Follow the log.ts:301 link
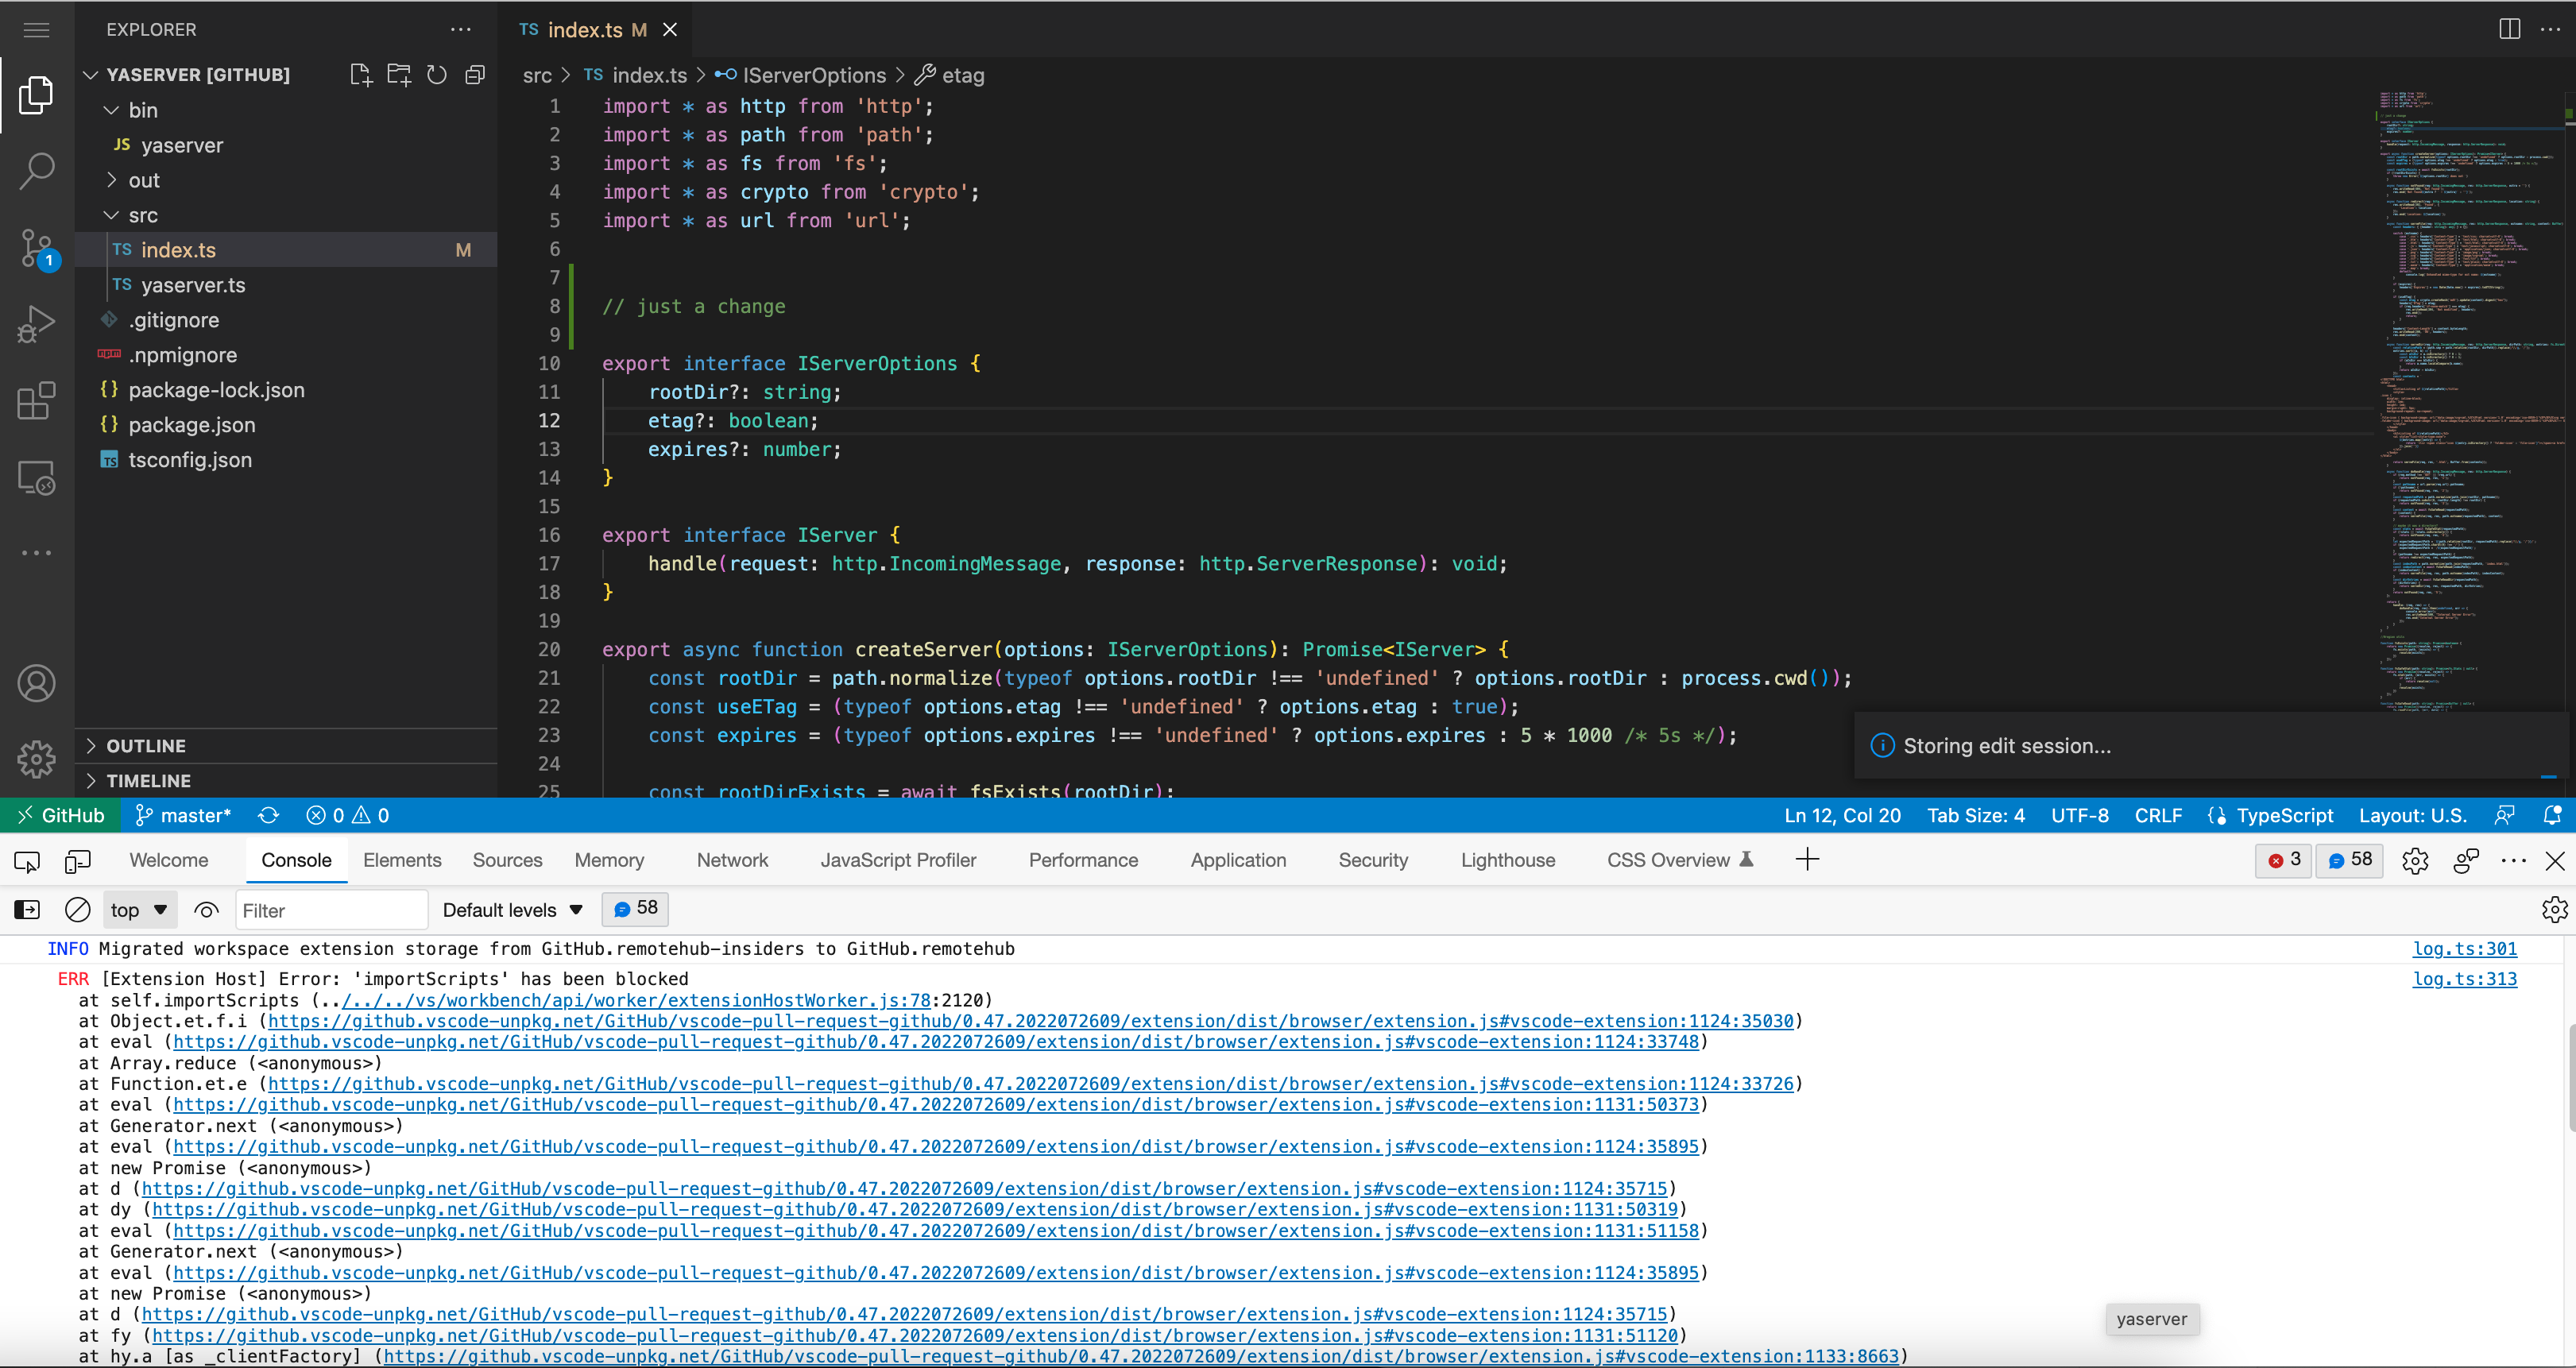 tap(2465, 948)
